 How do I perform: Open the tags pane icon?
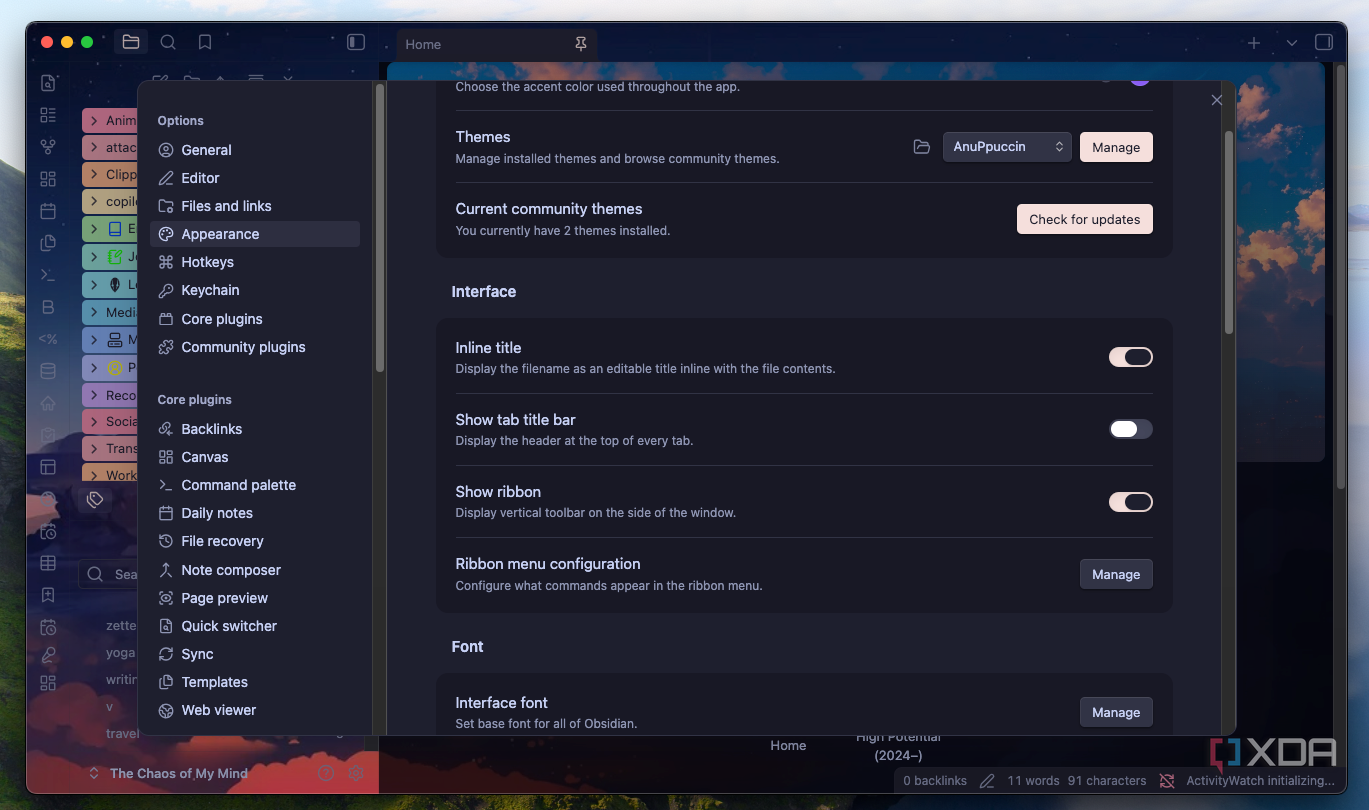(x=95, y=499)
